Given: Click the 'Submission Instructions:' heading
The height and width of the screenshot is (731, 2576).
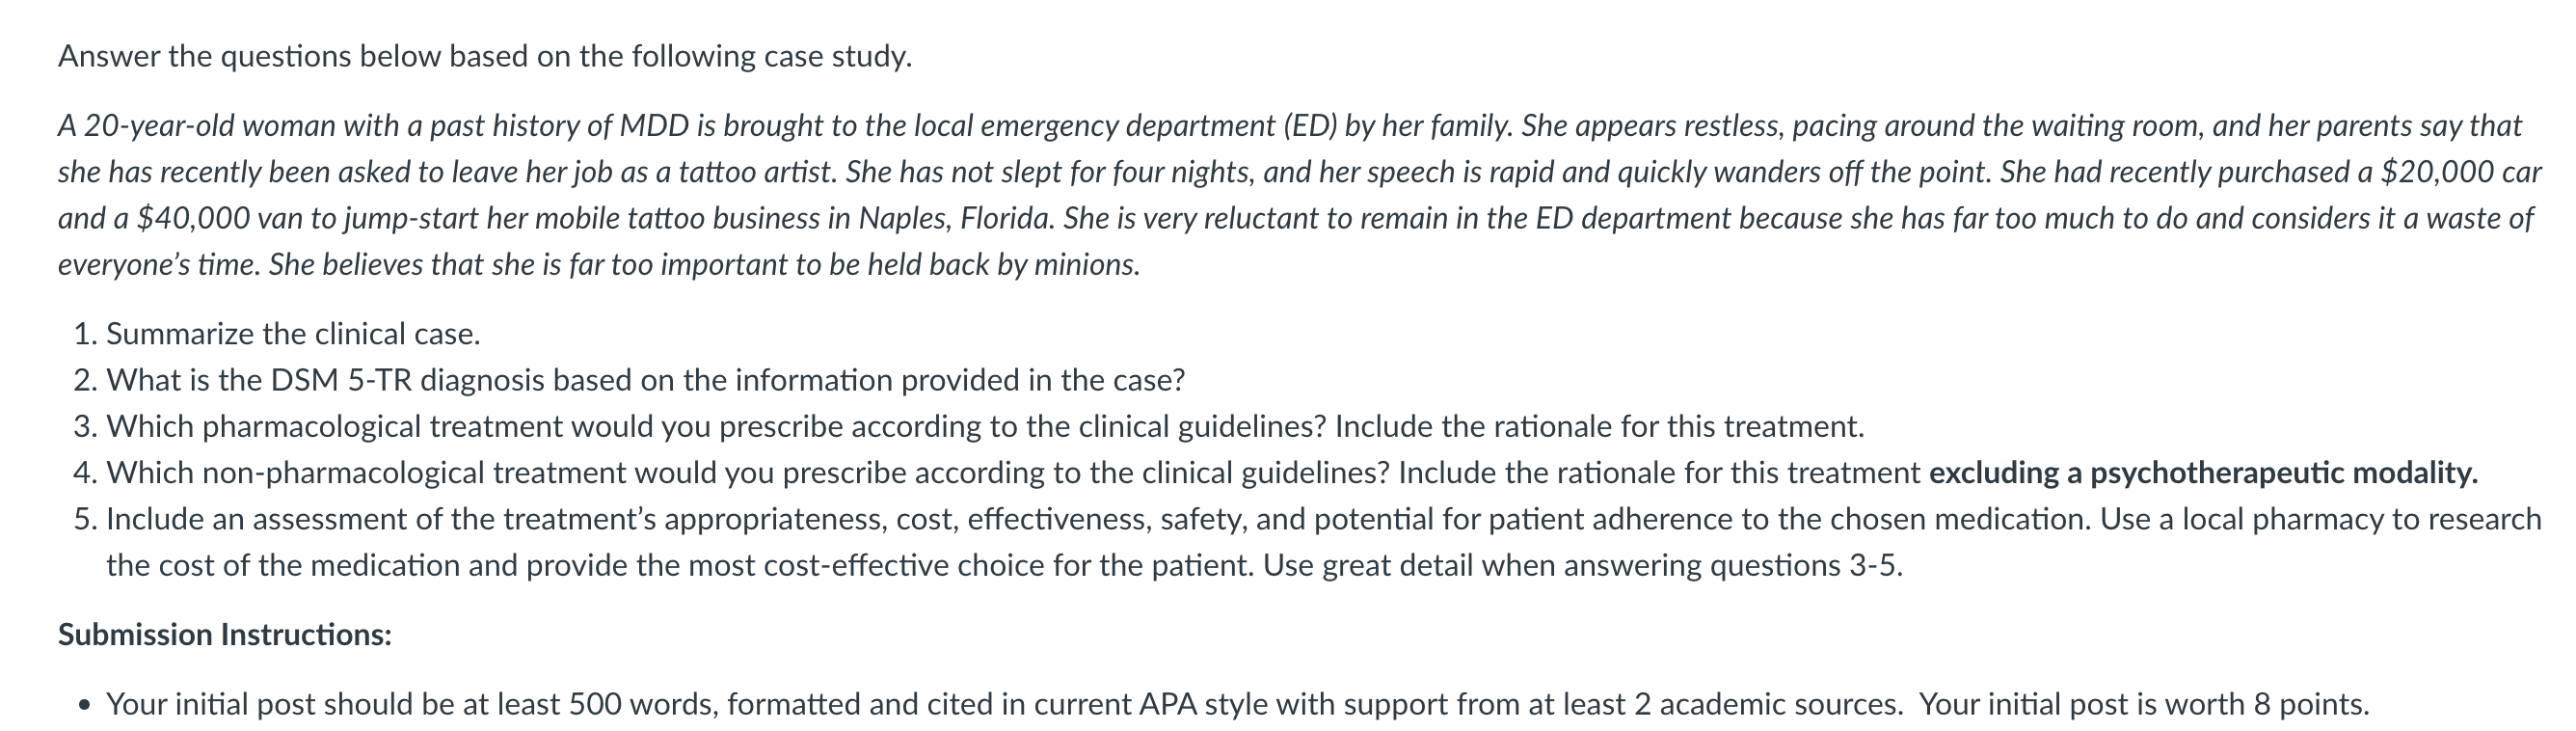Looking at the screenshot, I should [225, 635].
